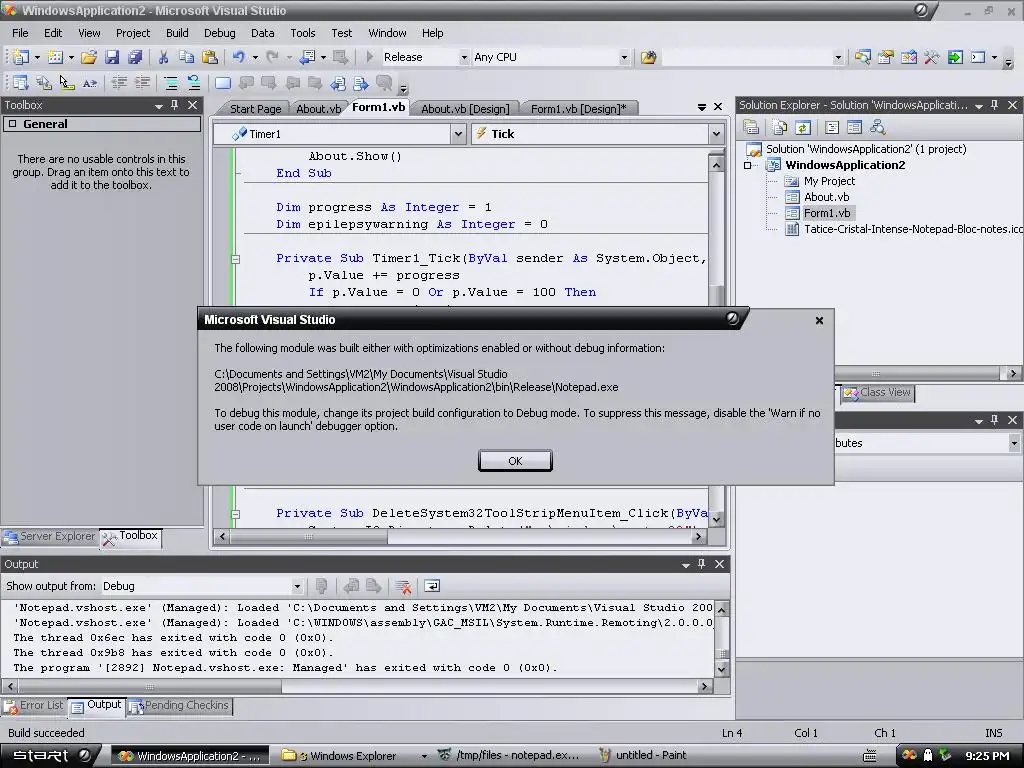Click the Start Debugging play icon
Viewport: 1024px width, 768px height.
click(369, 57)
